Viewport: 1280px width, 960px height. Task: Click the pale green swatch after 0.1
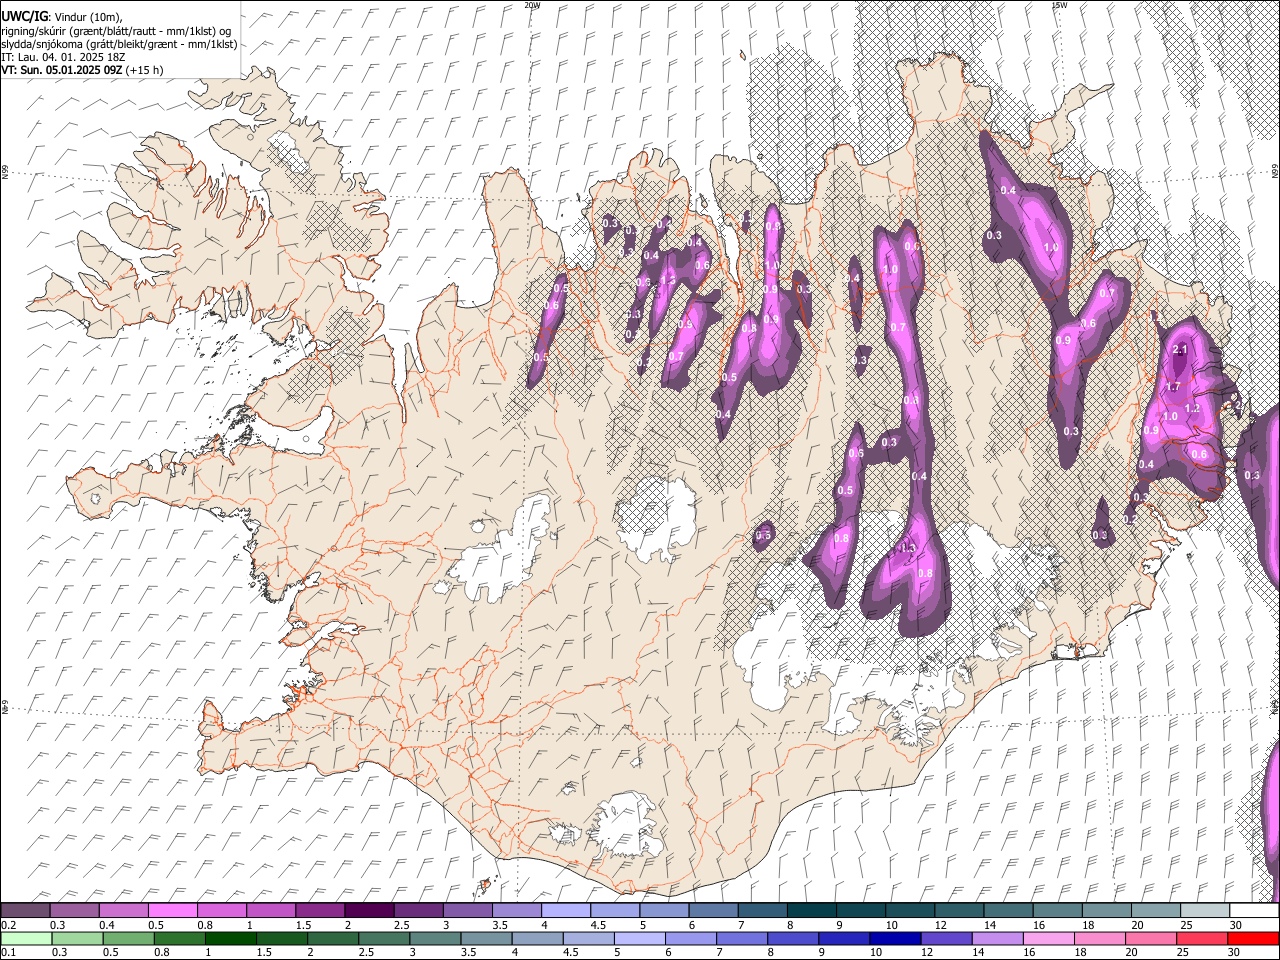click(x=25, y=938)
